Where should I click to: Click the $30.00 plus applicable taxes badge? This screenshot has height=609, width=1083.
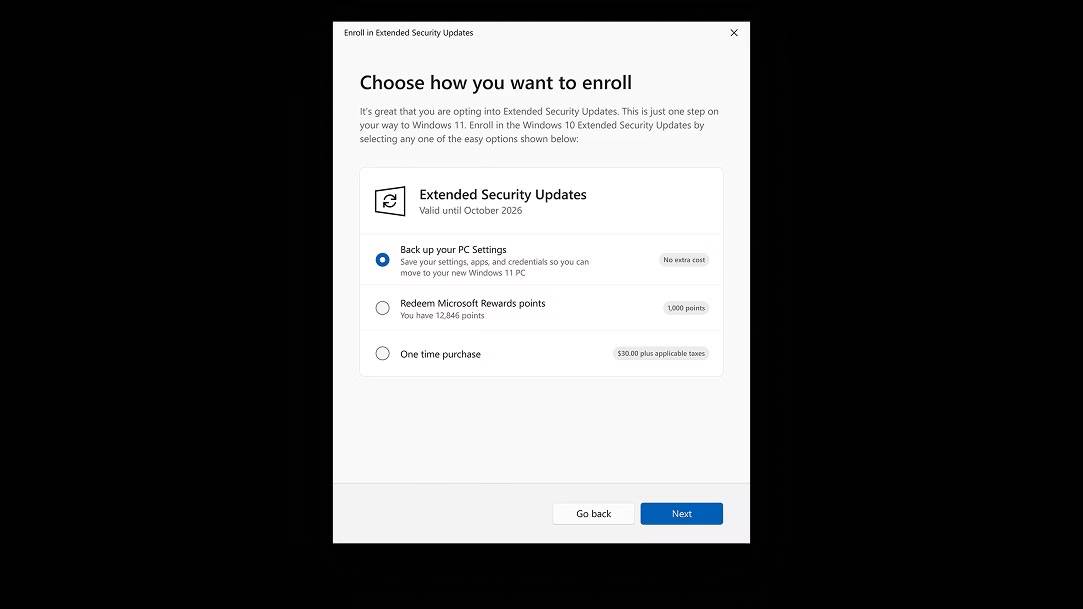coord(661,354)
